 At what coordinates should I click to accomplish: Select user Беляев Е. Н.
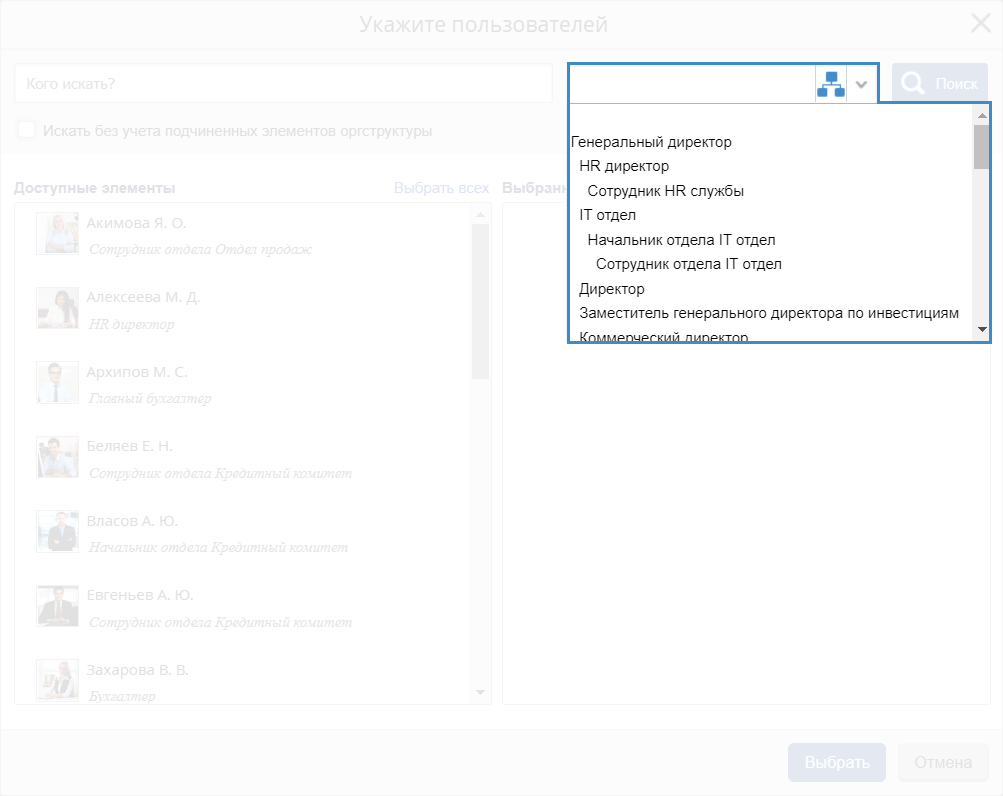[x=130, y=446]
